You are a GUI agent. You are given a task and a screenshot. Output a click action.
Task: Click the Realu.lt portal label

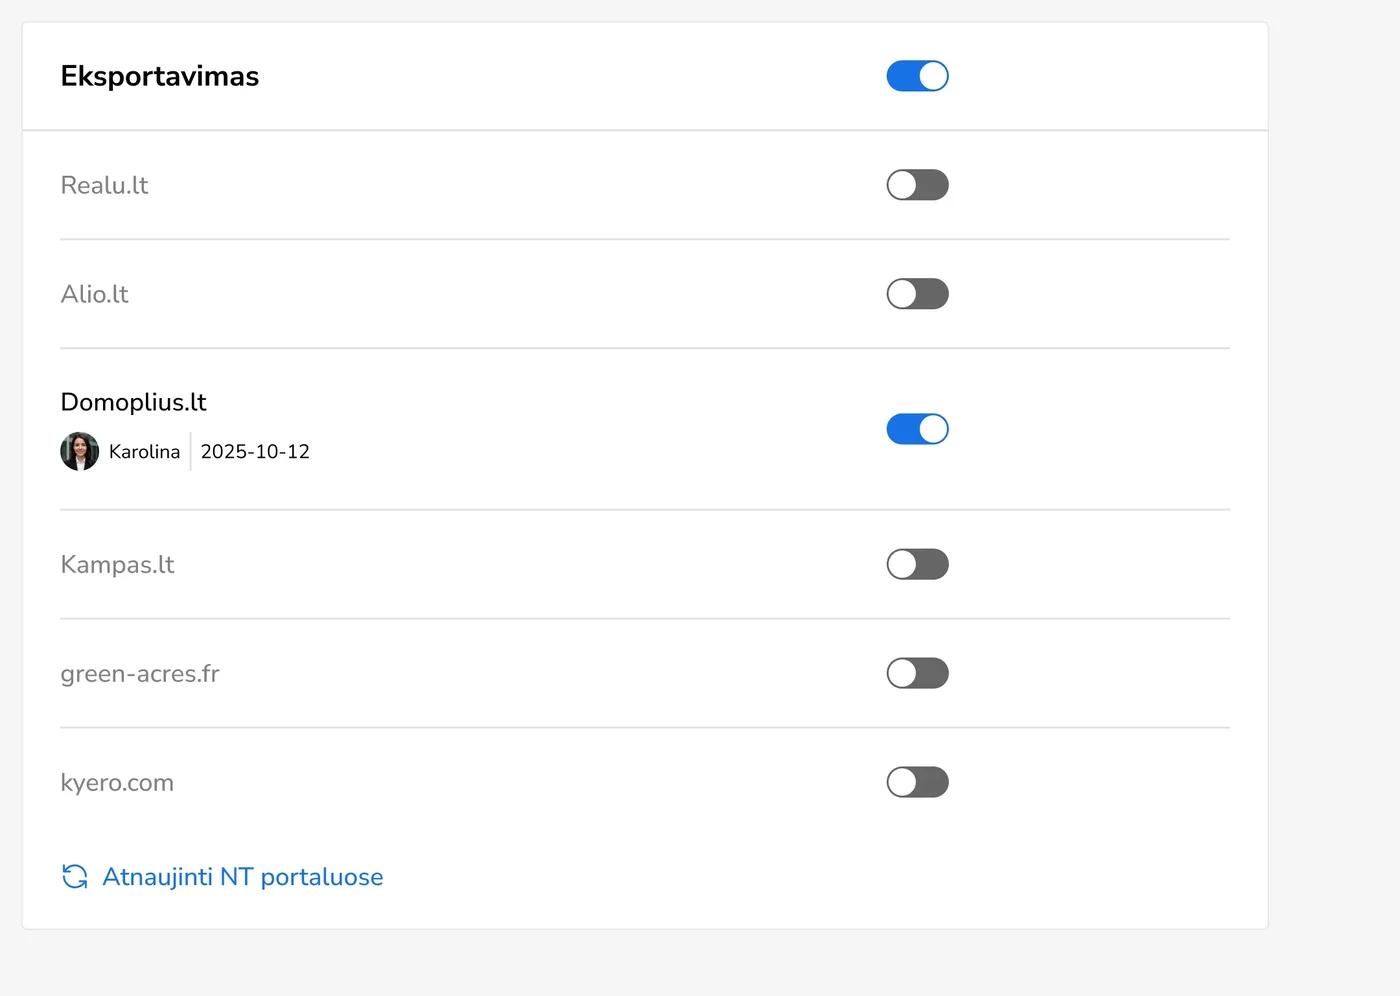coord(104,185)
